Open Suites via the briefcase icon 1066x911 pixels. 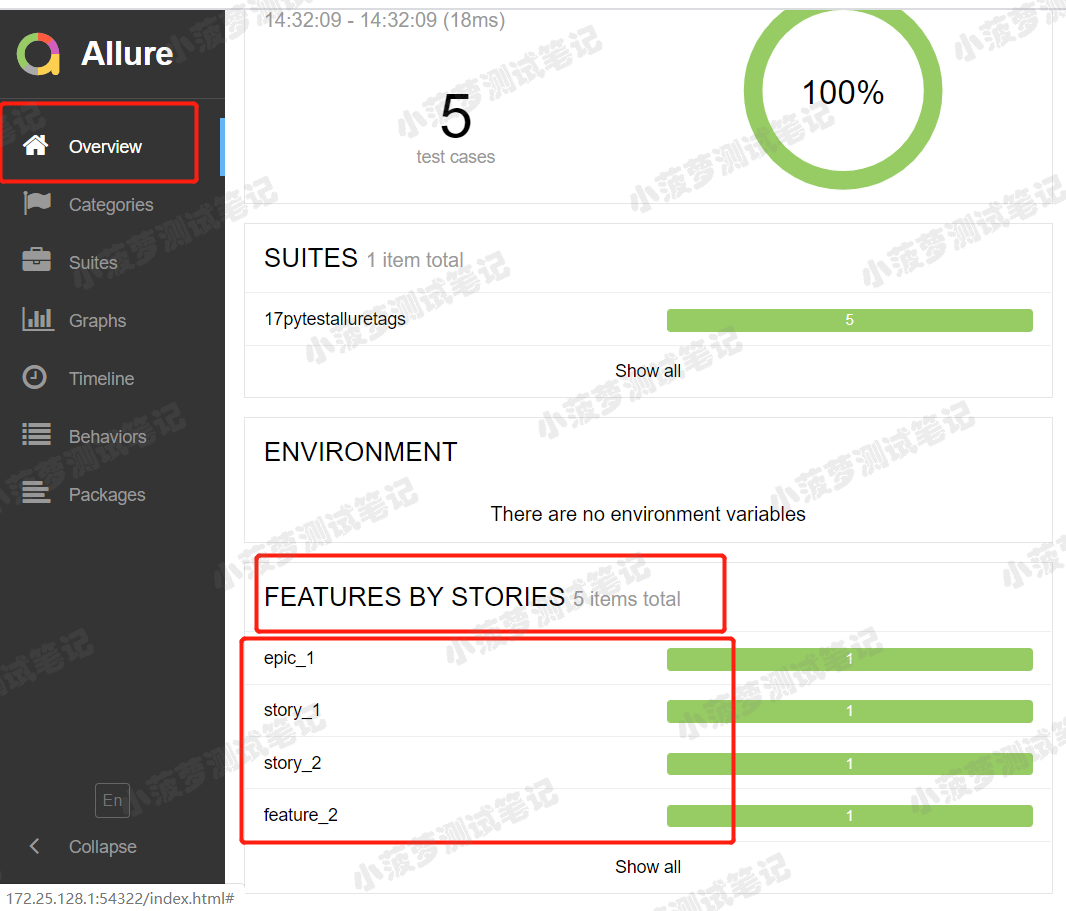(x=36, y=261)
